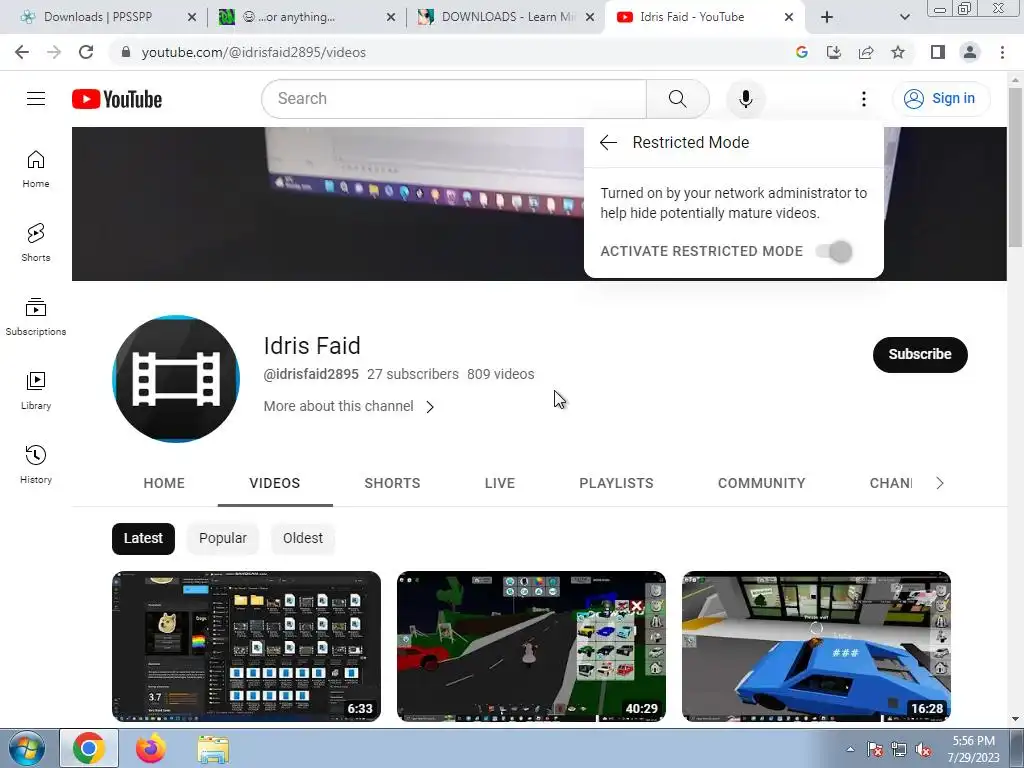Image resolution: width=1024 pixels, height=768 pixels.
Task: Click the site lock icon
Action: 126,52
